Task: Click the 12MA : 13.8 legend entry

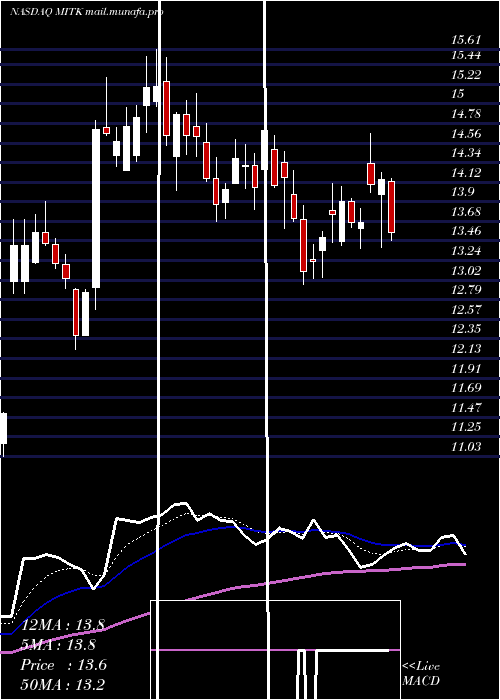Action: point(61,625)
